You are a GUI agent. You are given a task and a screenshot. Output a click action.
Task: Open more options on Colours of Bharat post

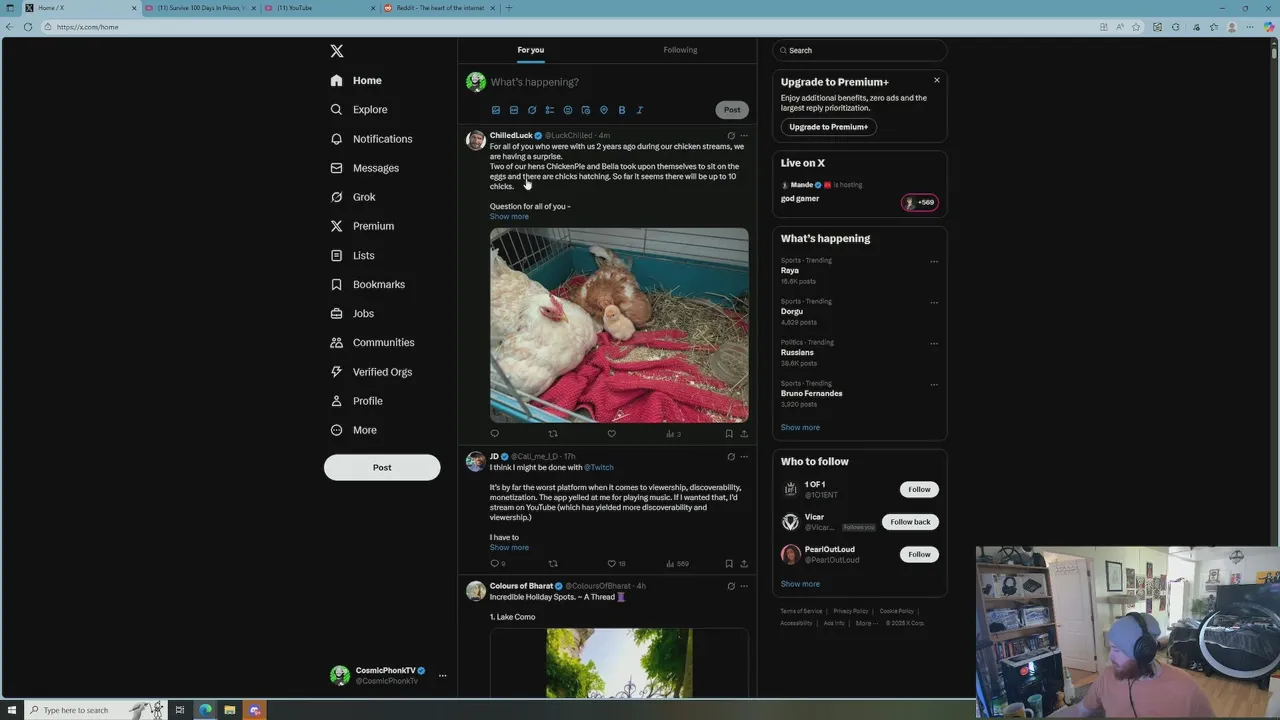(744, 586)
